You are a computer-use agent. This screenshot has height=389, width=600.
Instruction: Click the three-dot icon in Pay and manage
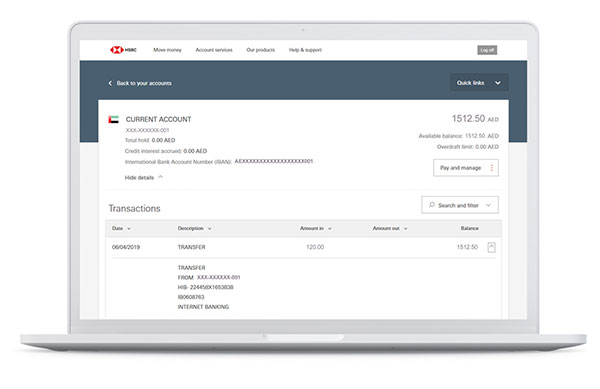[492, 168]
